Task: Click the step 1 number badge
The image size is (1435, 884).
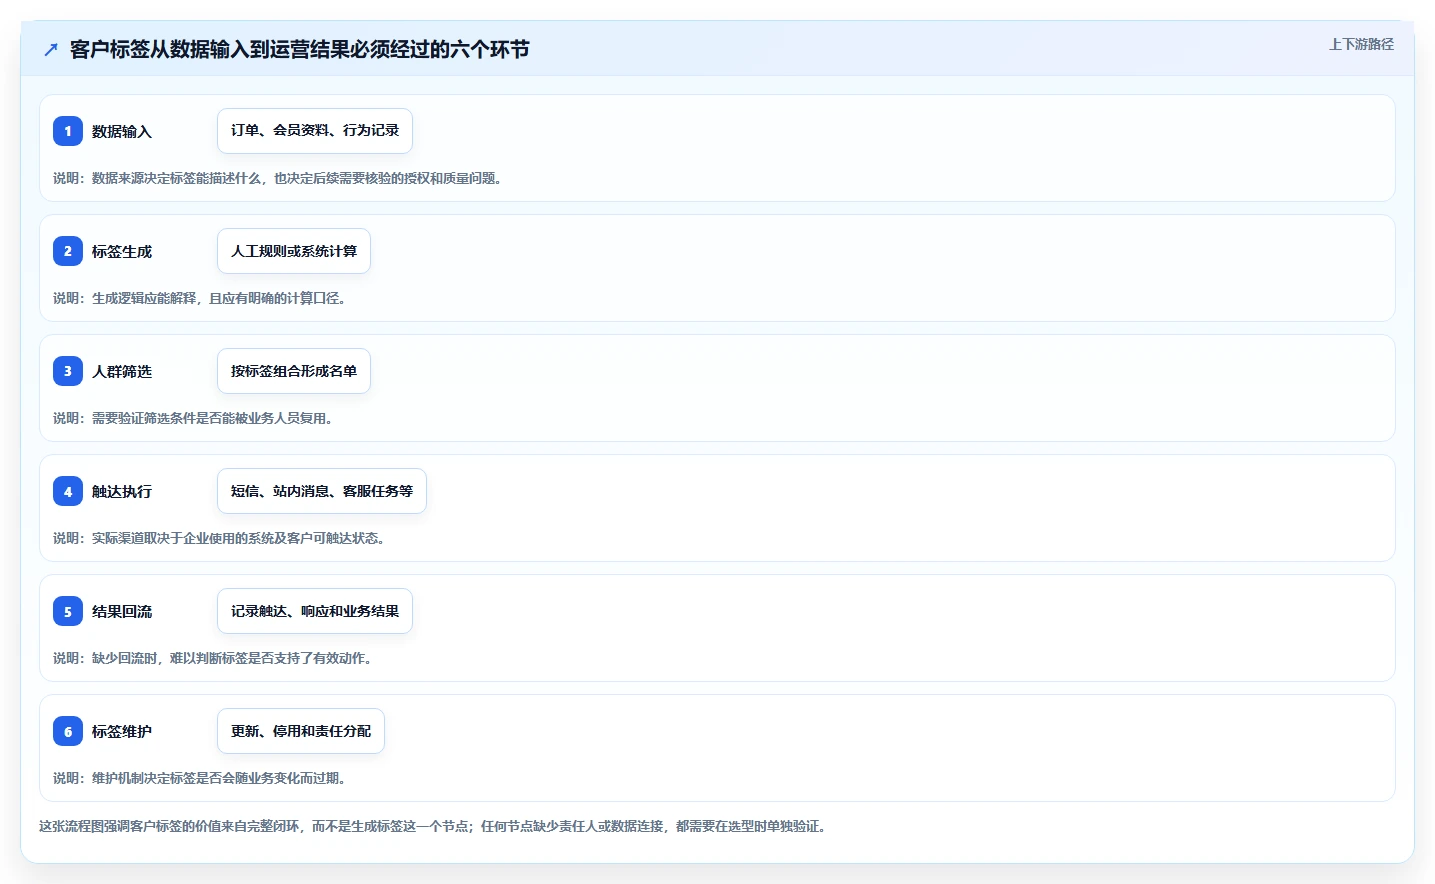Action: 68,131
